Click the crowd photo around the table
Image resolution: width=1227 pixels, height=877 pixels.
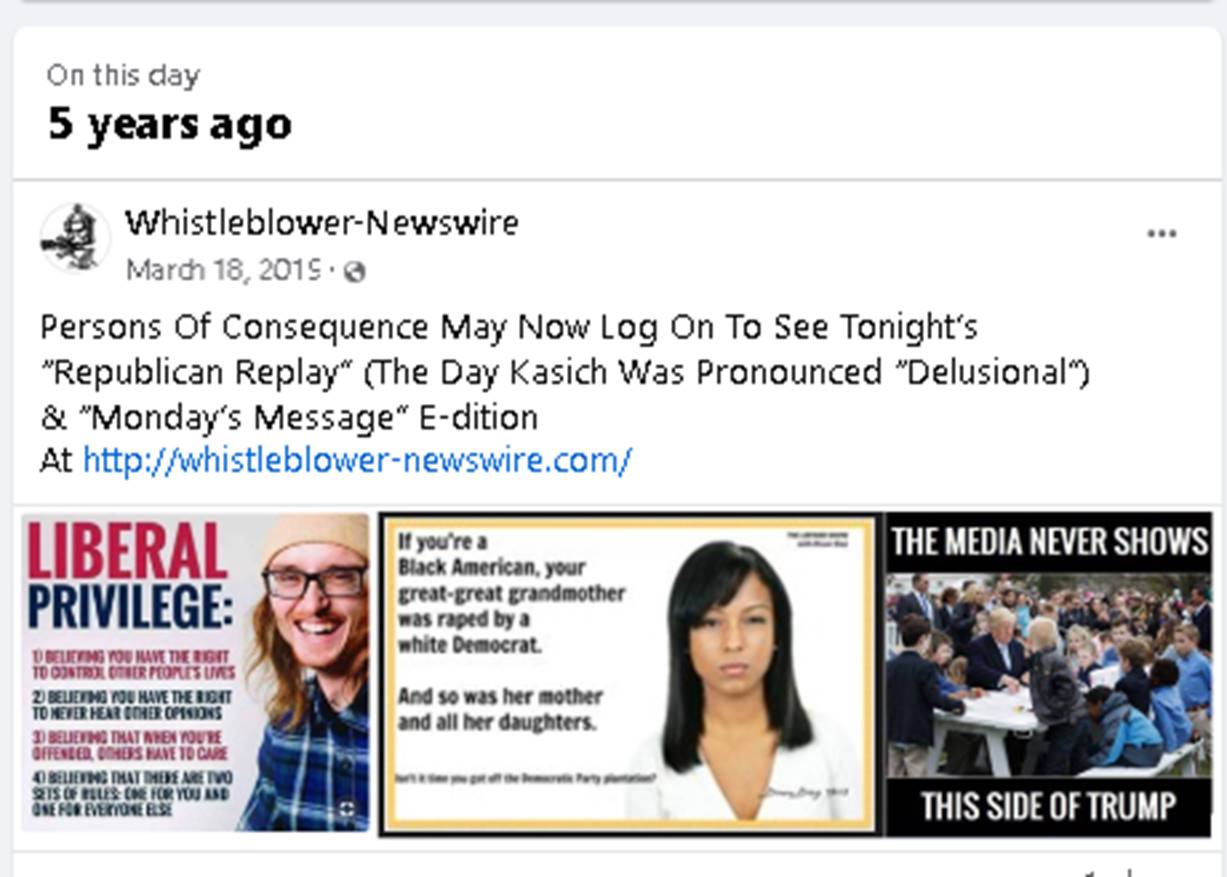(1049, 675)
